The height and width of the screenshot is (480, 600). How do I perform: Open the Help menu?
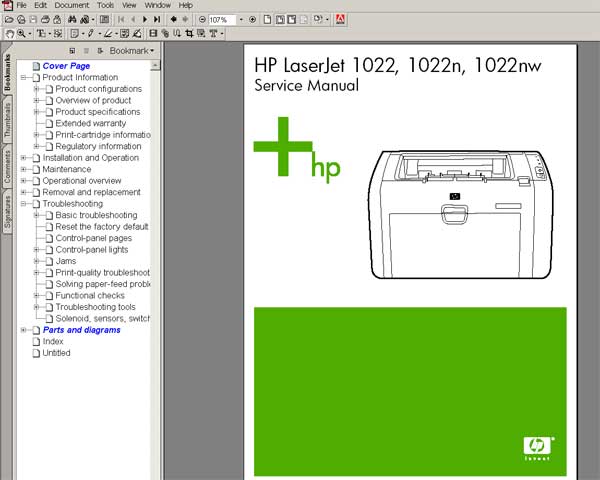click(186, 5)
